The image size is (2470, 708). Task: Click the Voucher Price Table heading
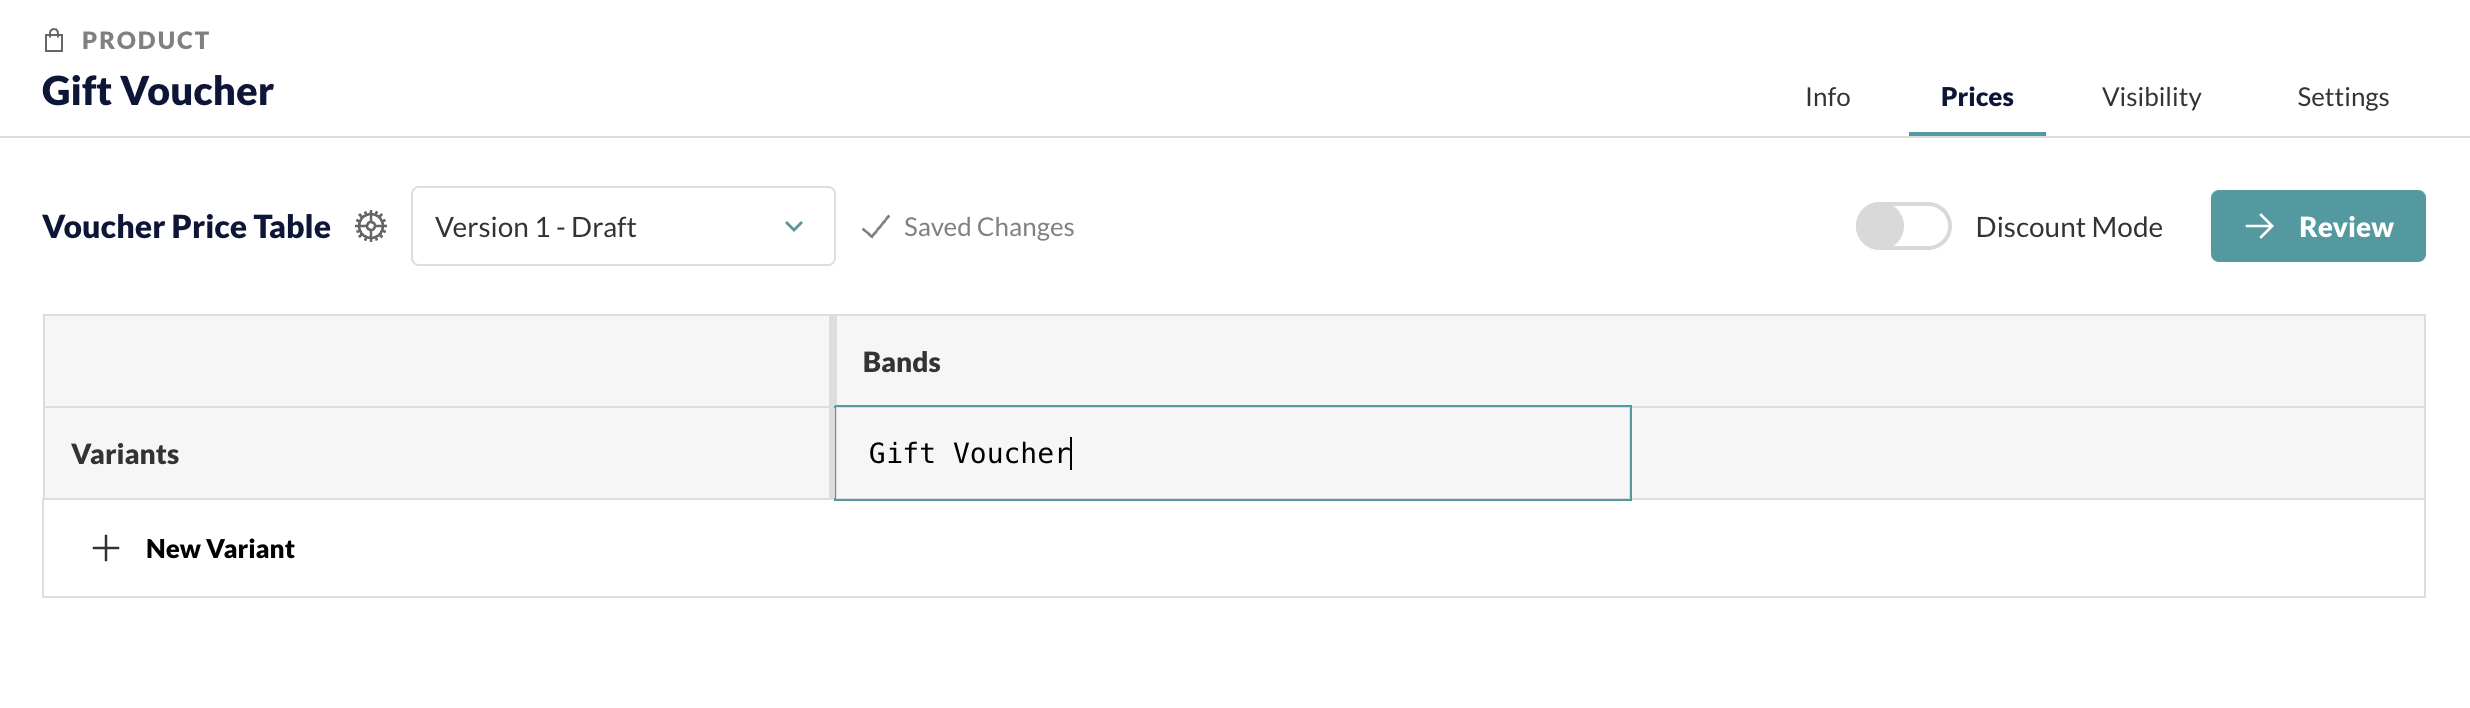[186, 227]
